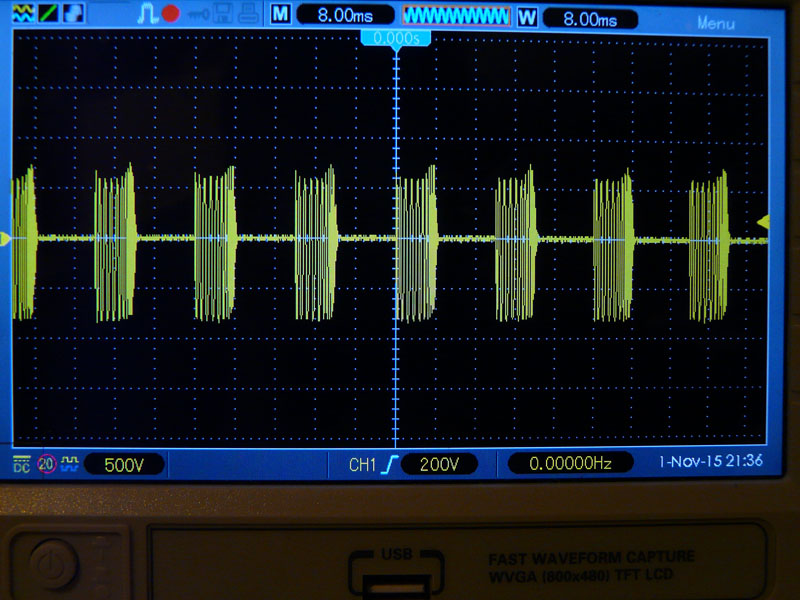Click the 0.000s trigger position marker

pos(396,38)
